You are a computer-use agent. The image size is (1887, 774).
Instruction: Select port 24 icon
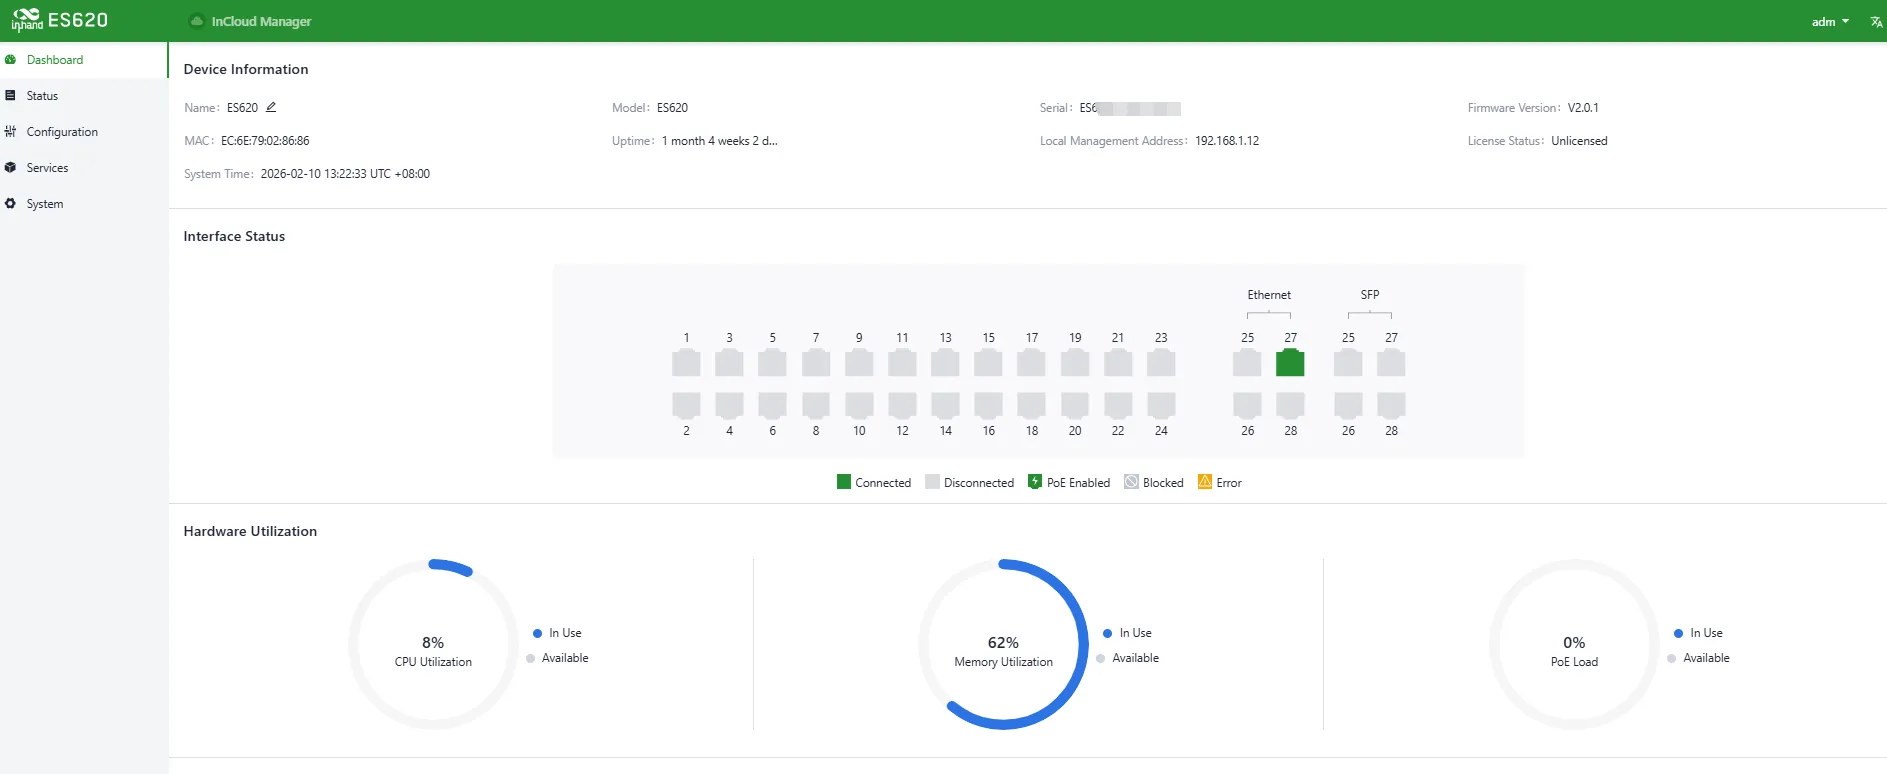pyautogui.click(x=1161, y=405)
